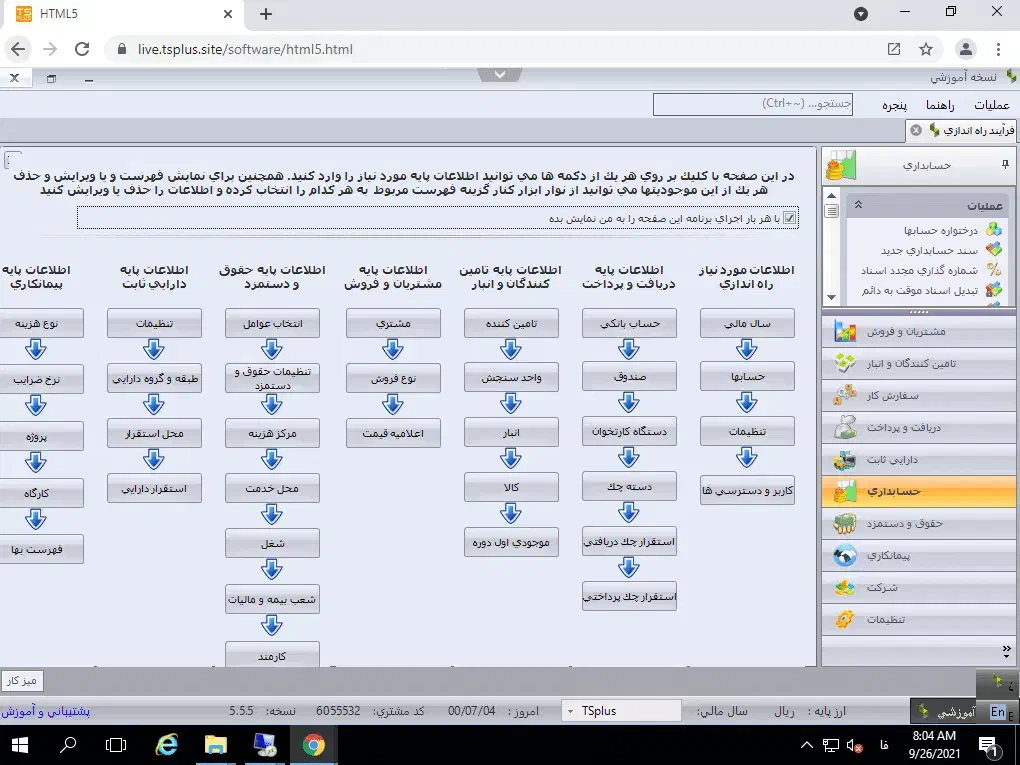Pin the حسابداری panel with pushpin

click(x=1004, y=164)
